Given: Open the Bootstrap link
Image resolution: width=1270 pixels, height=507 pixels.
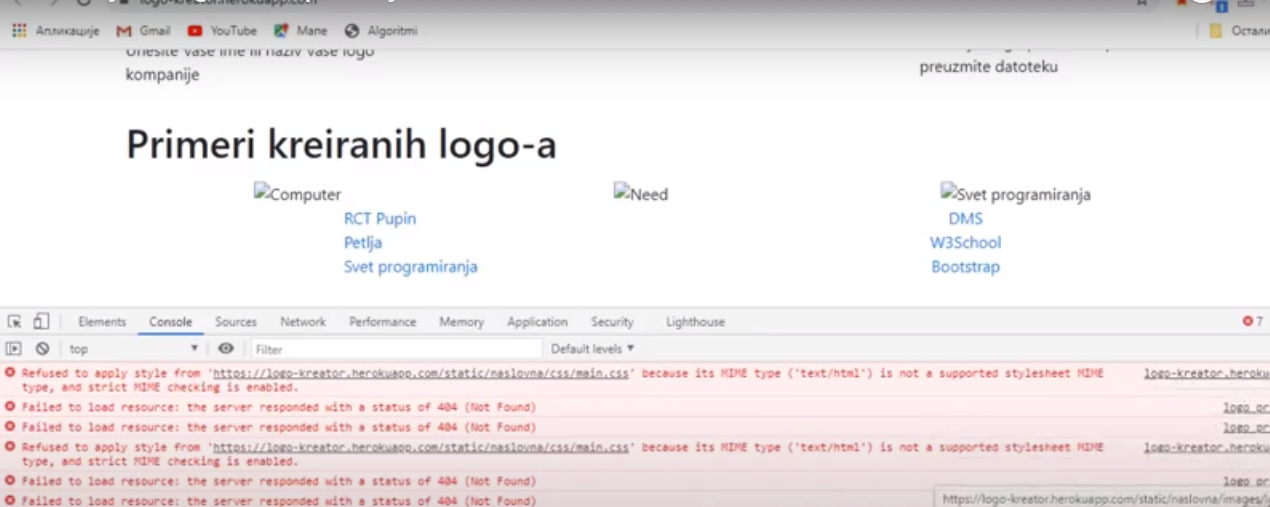Looking at the screenshot, I should tap(966, 266).
